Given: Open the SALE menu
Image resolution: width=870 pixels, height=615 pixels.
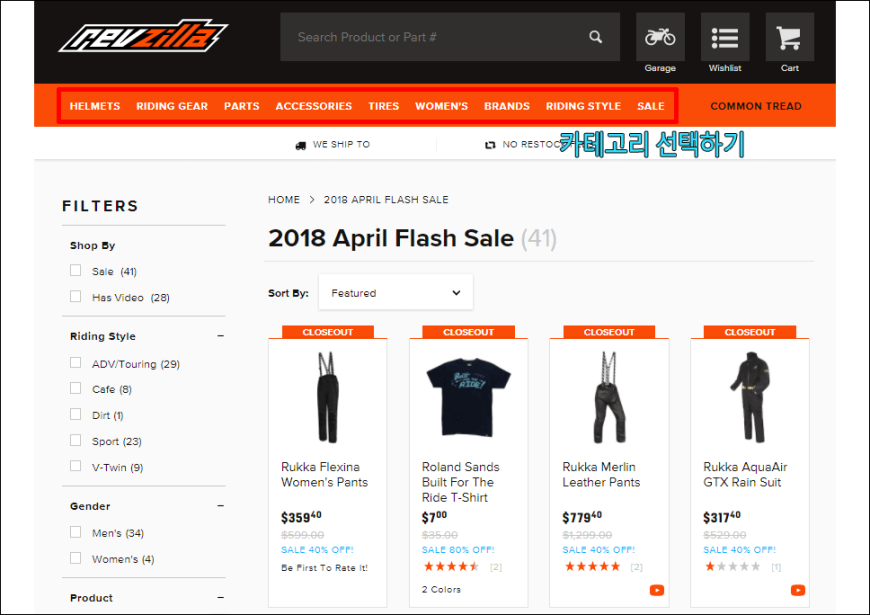Looking at the screenshot, I should coord(651,106).
